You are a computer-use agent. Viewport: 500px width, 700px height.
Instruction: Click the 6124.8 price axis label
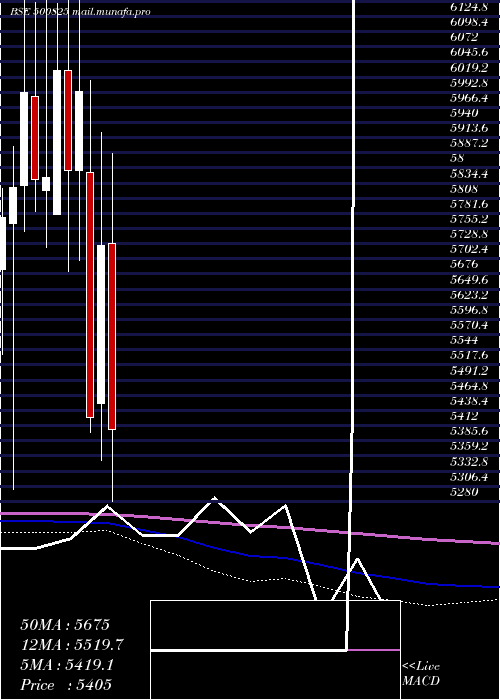(469, 7)
